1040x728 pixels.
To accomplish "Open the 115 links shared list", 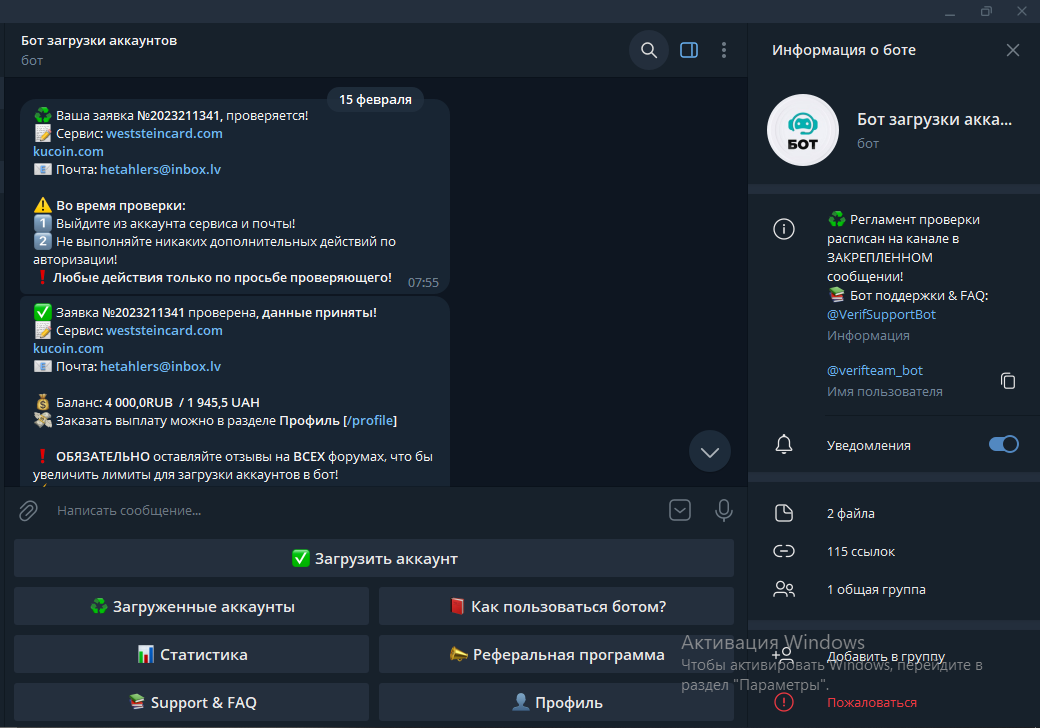I will point(860,551).
